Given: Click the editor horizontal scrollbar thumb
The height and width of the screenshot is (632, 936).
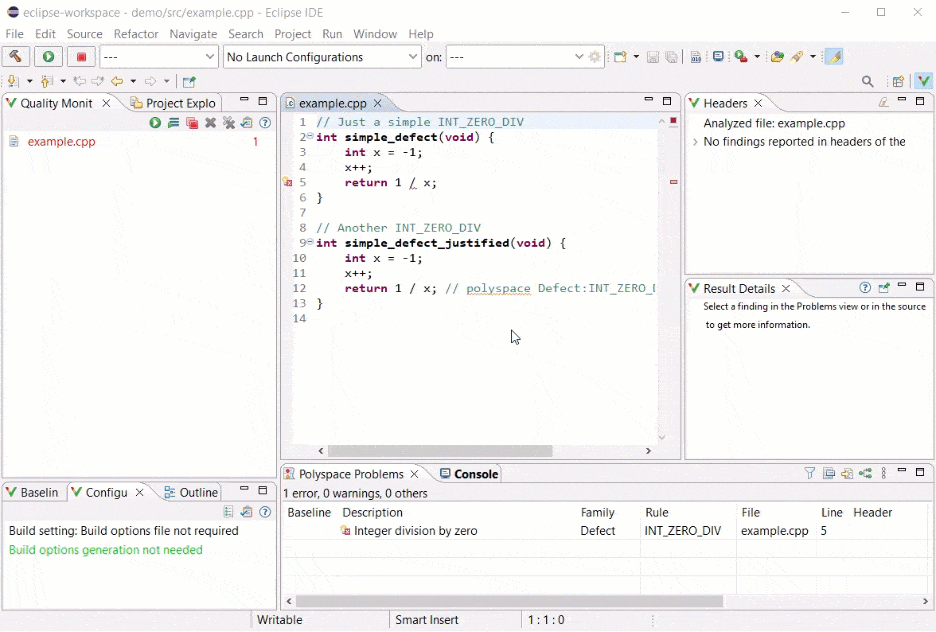Looking at the screenshot, I should [440, 451].
